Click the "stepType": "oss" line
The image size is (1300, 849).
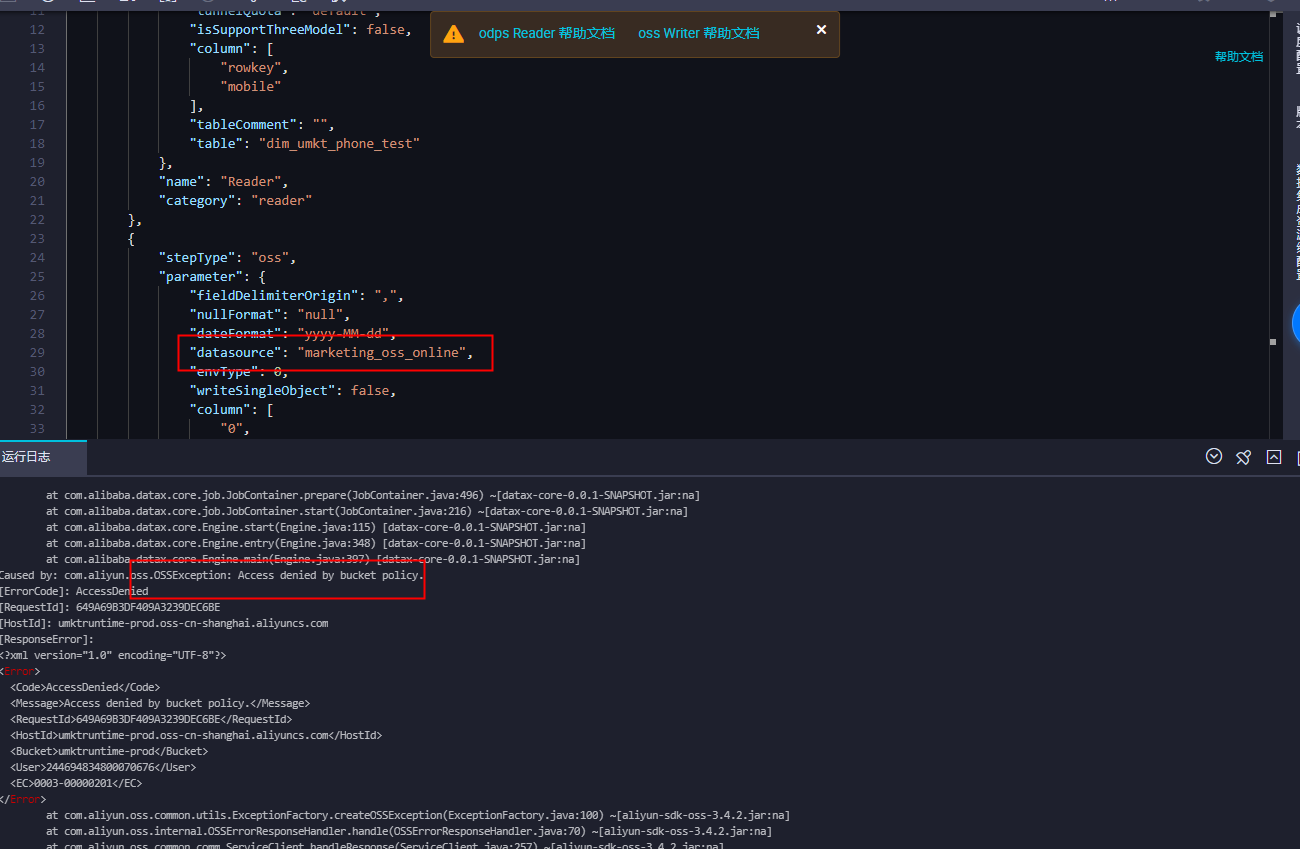[228, 258]
